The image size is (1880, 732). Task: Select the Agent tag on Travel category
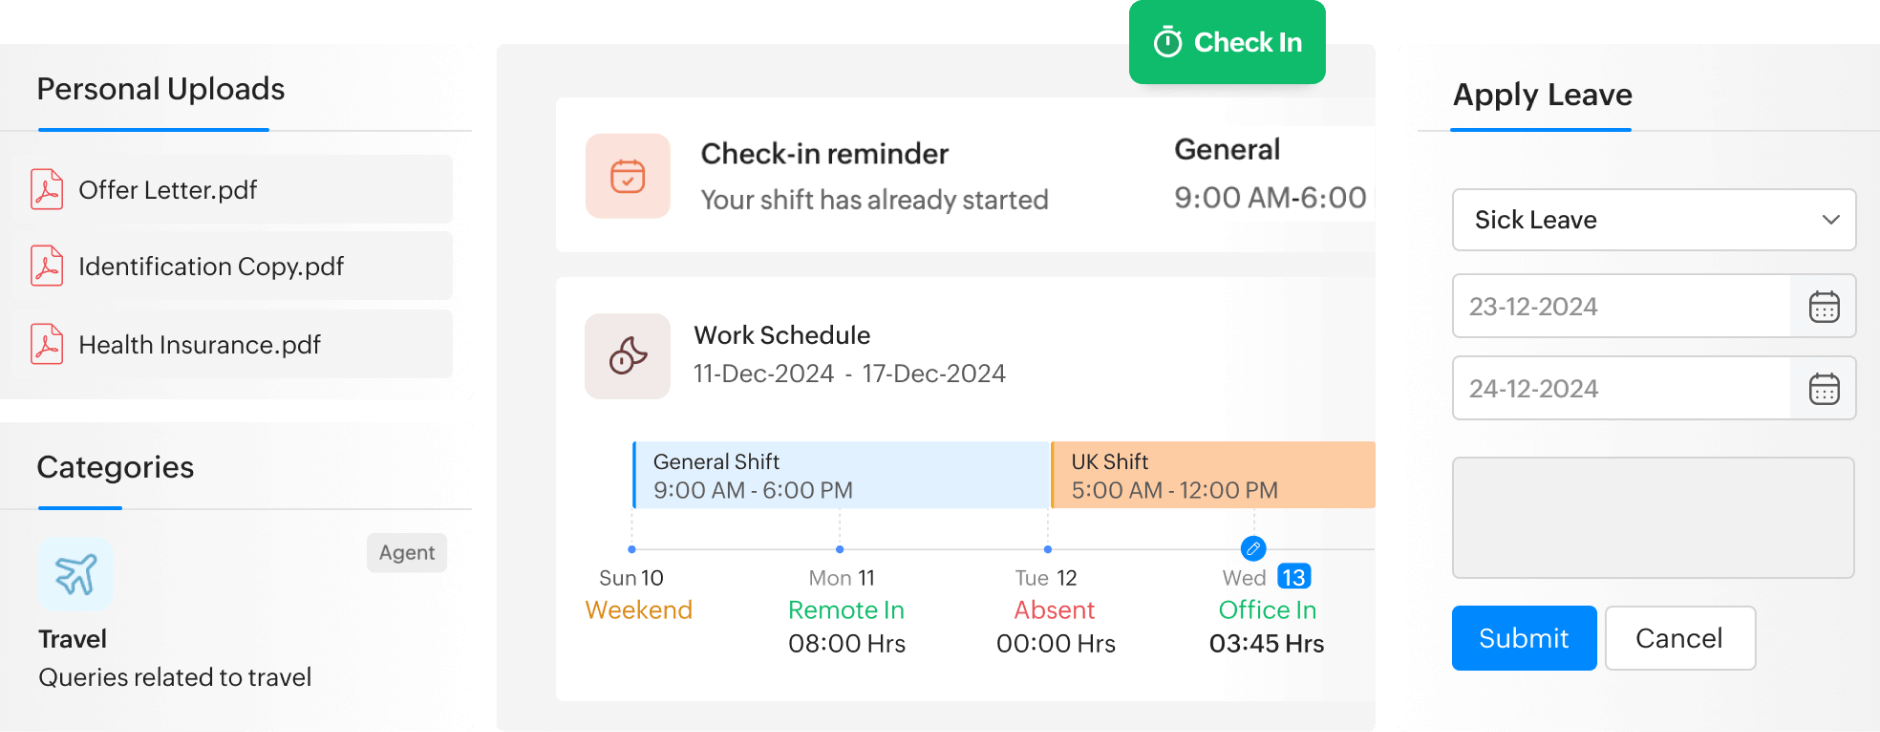coord(407,552)
